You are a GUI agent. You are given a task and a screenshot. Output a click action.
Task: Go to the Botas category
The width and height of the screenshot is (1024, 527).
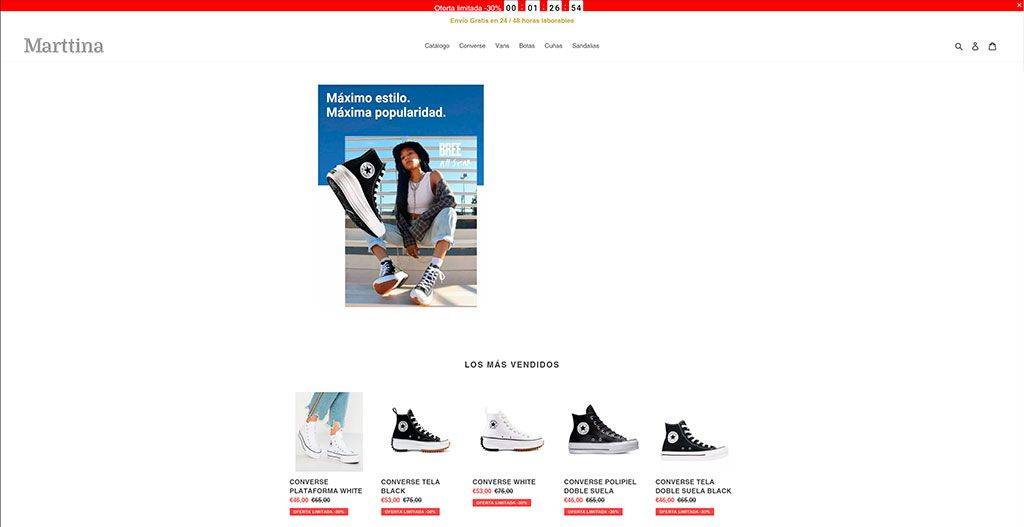coord(526,46)
